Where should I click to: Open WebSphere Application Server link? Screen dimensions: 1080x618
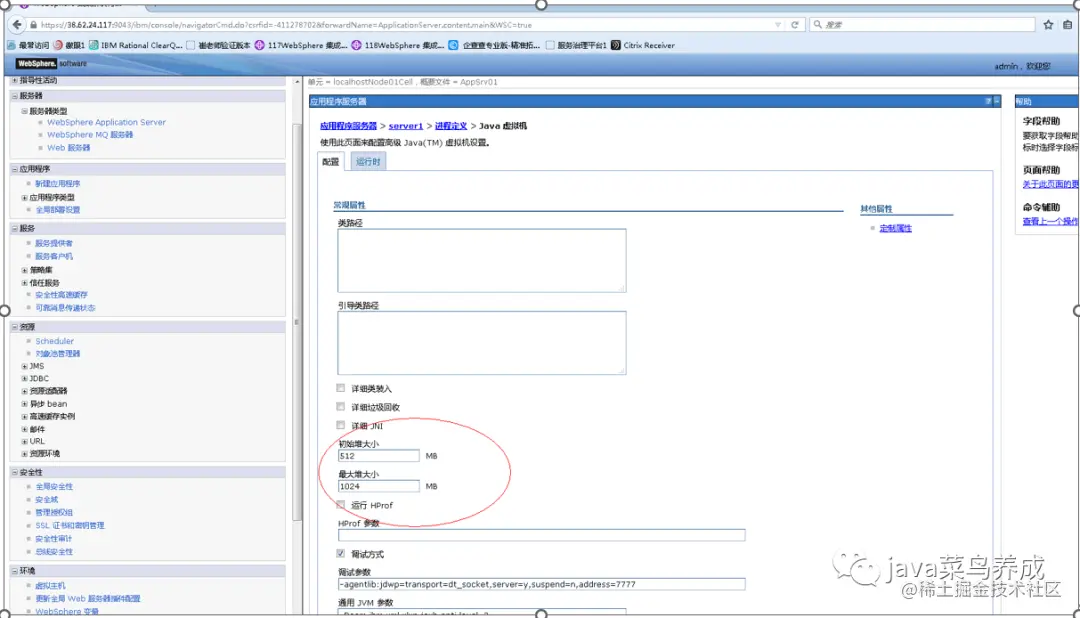107,123
